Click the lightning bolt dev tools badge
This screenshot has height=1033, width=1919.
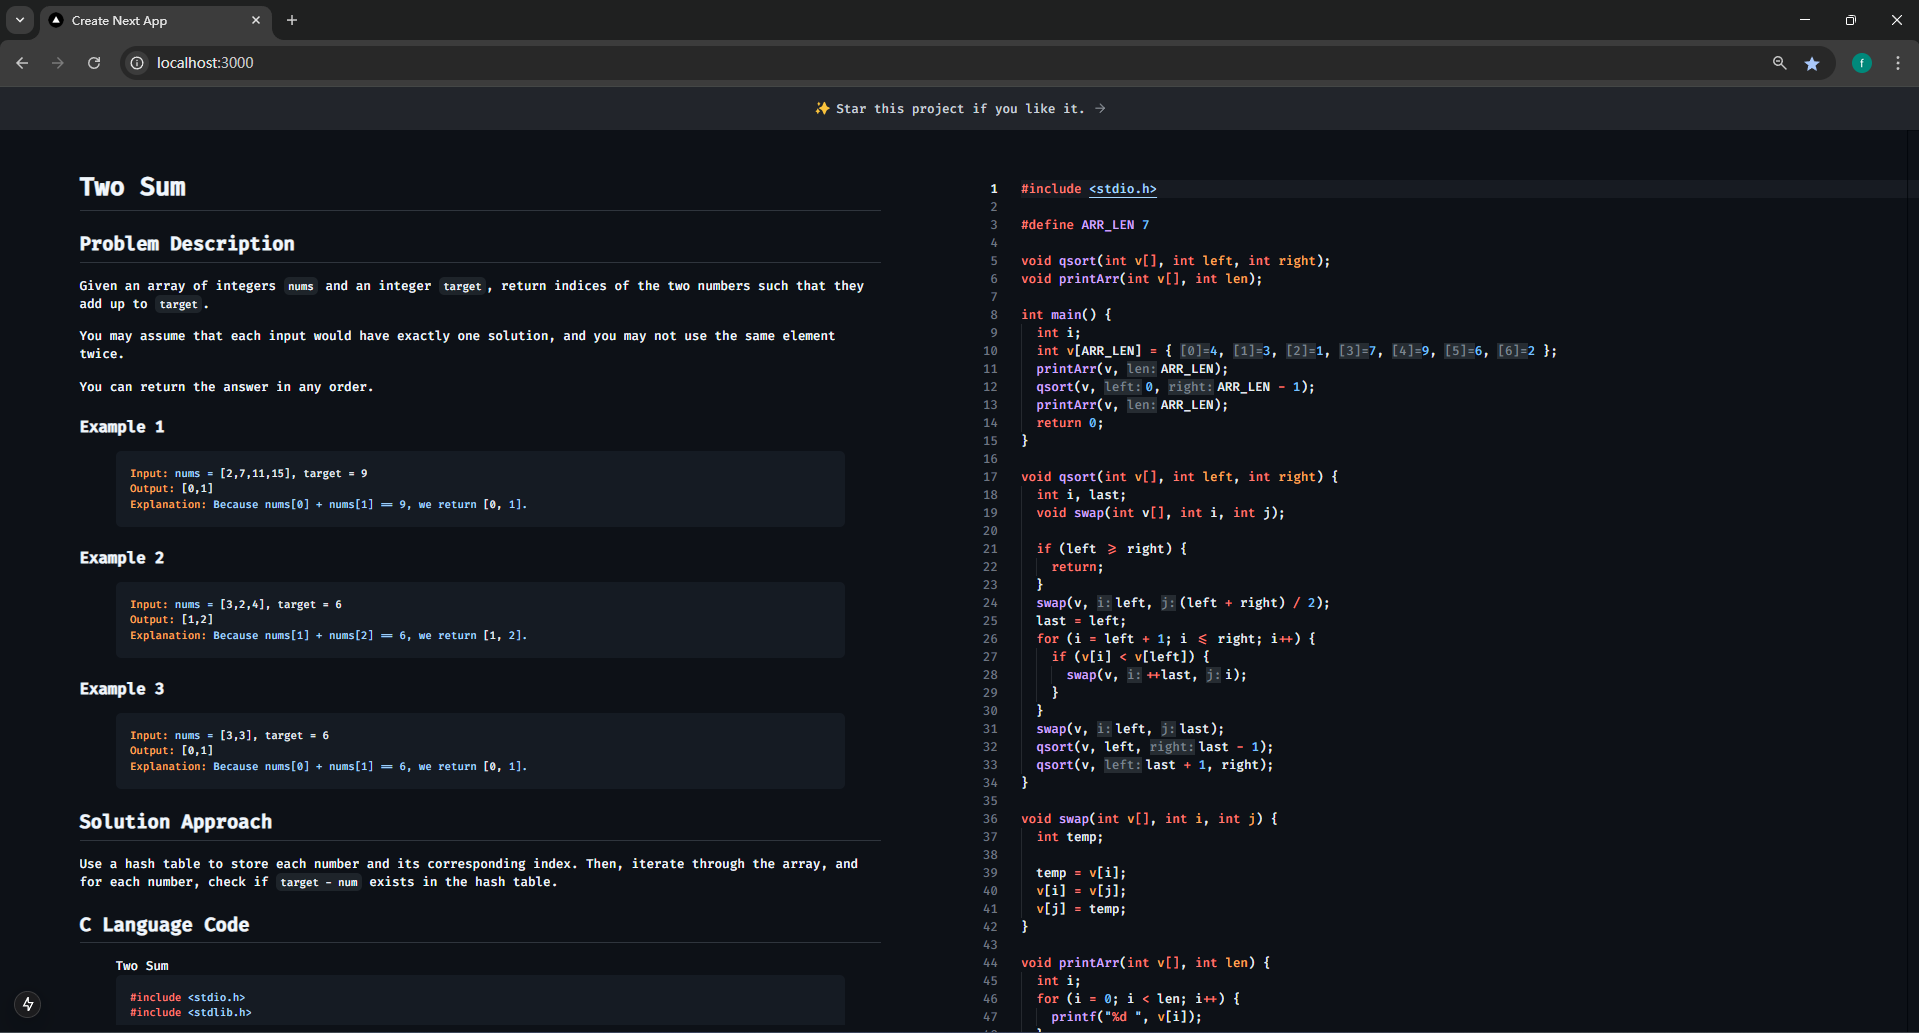coord(28,1004)
